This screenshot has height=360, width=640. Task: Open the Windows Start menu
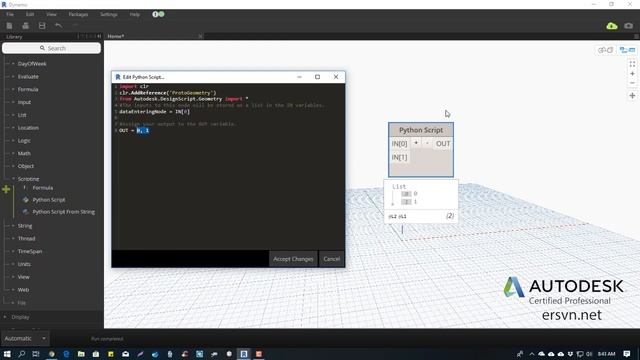pyautogui.click(x=7, y=354)
